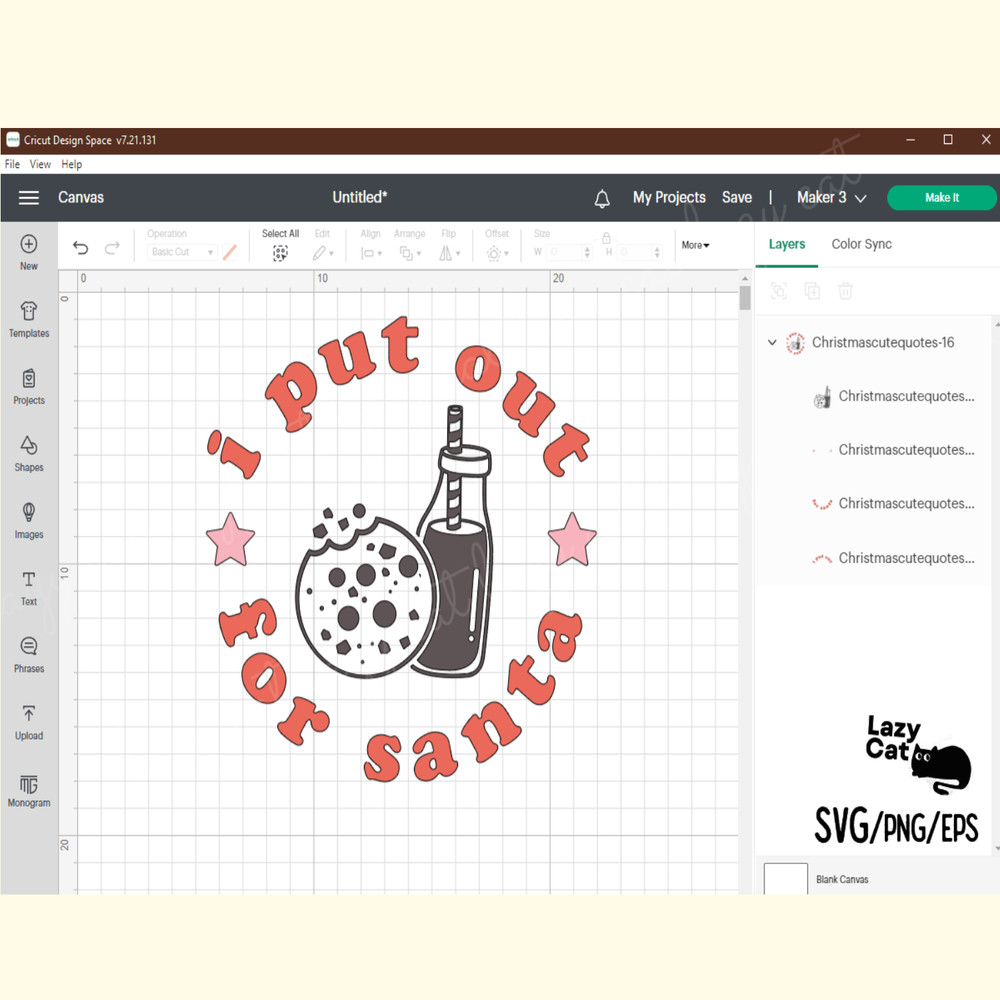Open the Templates panel
Image resolution: width=1000 pixels, height=1000 pixels.
(29, 312)
